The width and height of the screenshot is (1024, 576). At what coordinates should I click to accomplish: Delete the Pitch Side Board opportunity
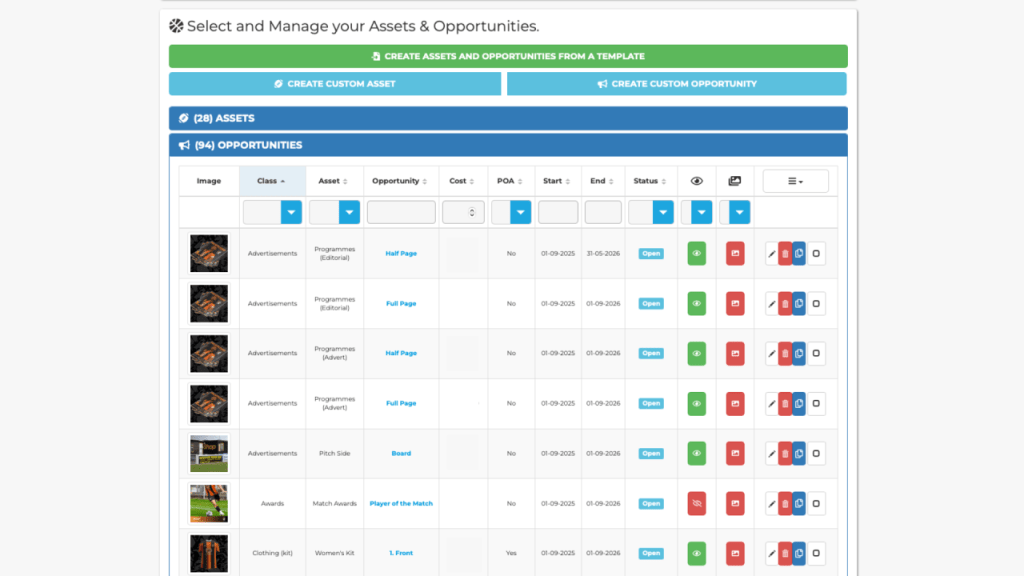click(785, 454)
